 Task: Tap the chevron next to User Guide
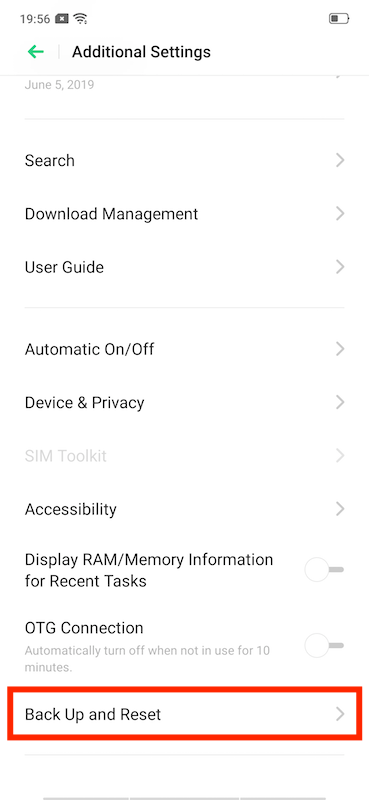click(x=340, y=267)
